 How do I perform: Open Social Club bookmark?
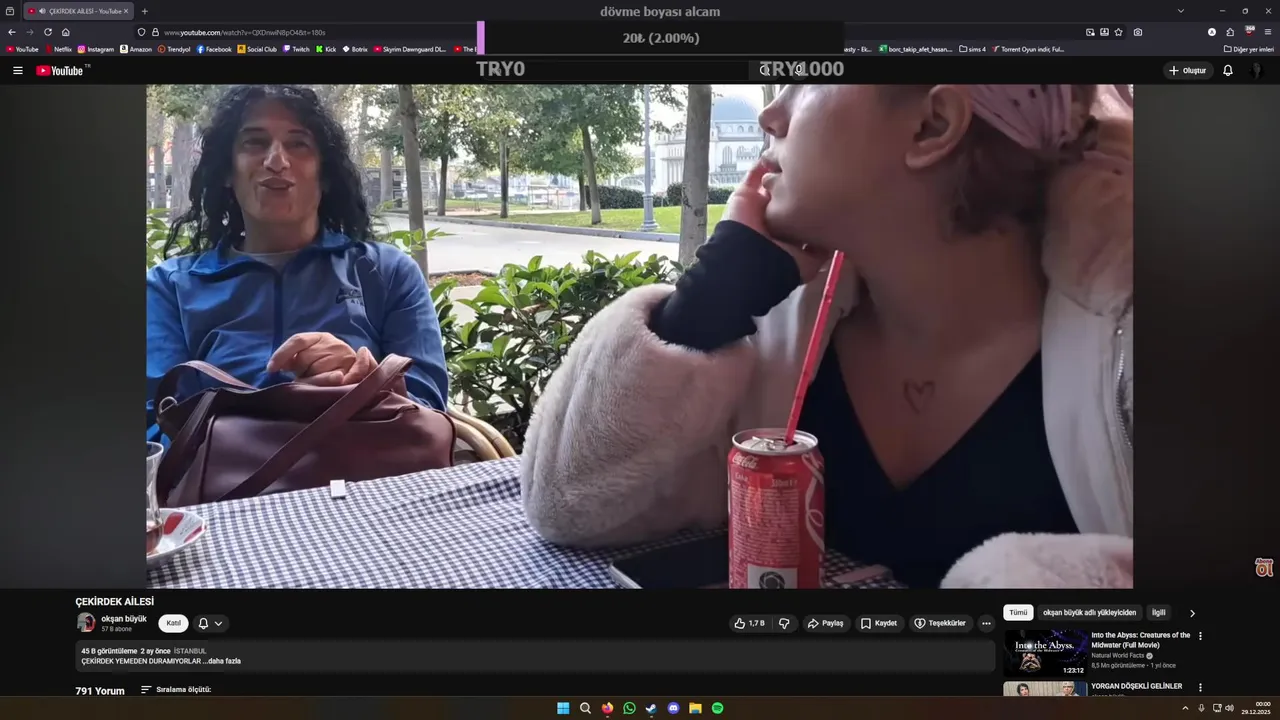[257, 49]
